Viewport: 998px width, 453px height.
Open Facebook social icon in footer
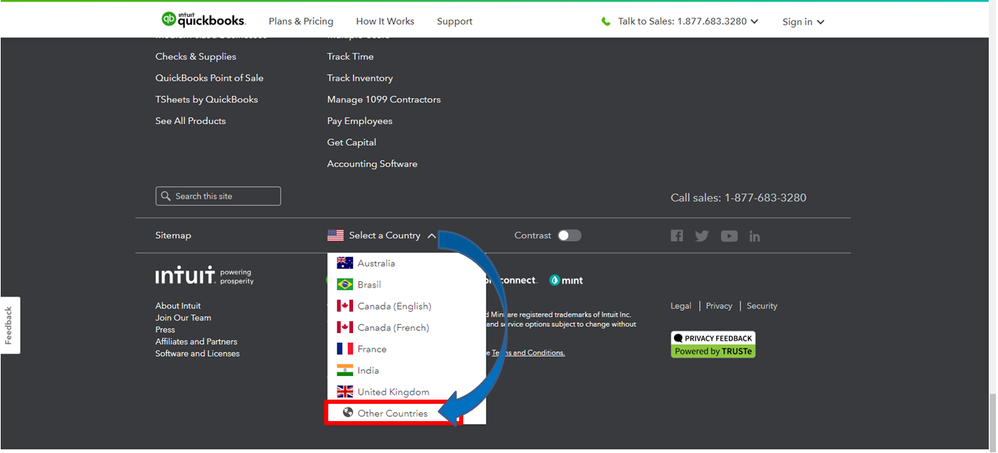coord(677,236)
